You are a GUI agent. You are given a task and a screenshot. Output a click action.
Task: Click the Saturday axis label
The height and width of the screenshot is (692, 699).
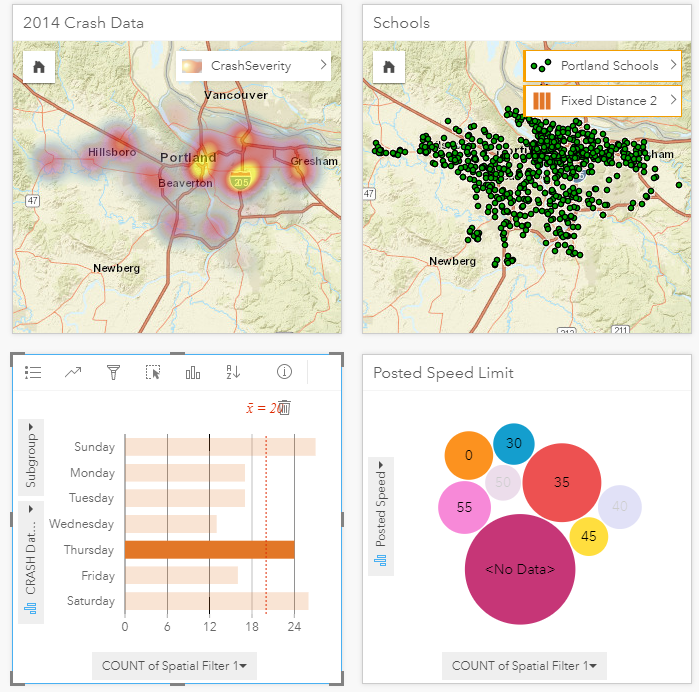tap(91, 601)
